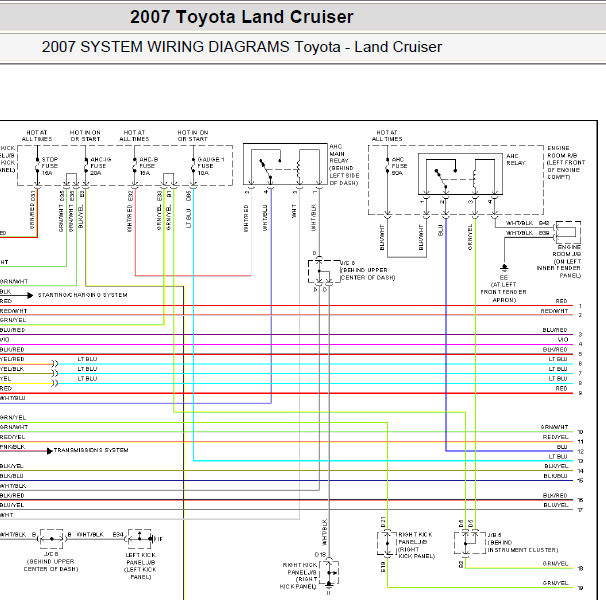Click the "2007 Toyota Land Cruiser" page title
The height and width of the screenshot is (600, 606).
tap(242, 17)
